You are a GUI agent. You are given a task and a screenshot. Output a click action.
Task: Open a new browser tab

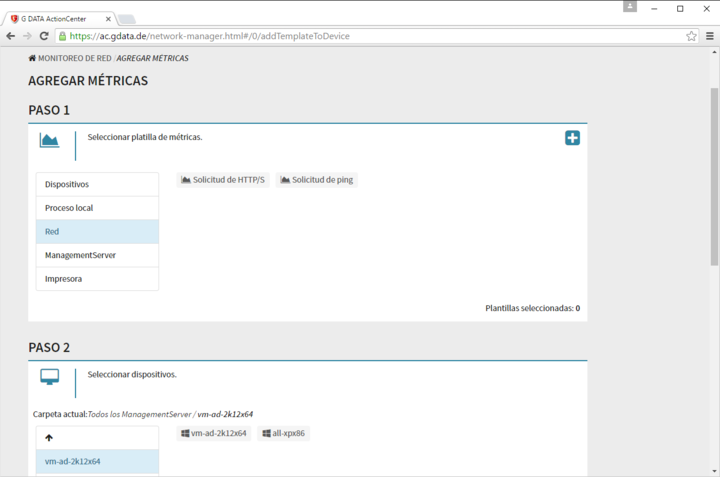(x=126, y=19)
